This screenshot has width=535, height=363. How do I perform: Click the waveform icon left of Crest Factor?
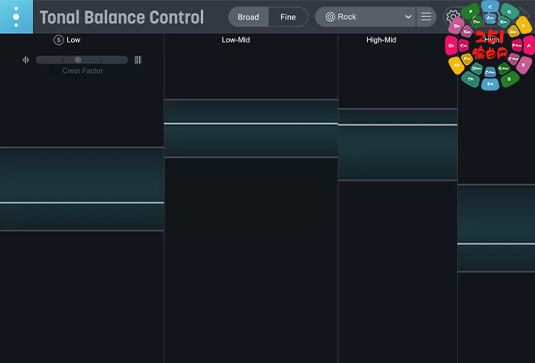[x=26, y=60]
